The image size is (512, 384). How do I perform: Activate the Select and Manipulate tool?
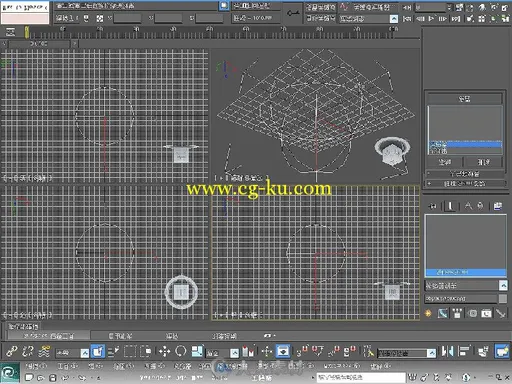[x=267, y=351]
